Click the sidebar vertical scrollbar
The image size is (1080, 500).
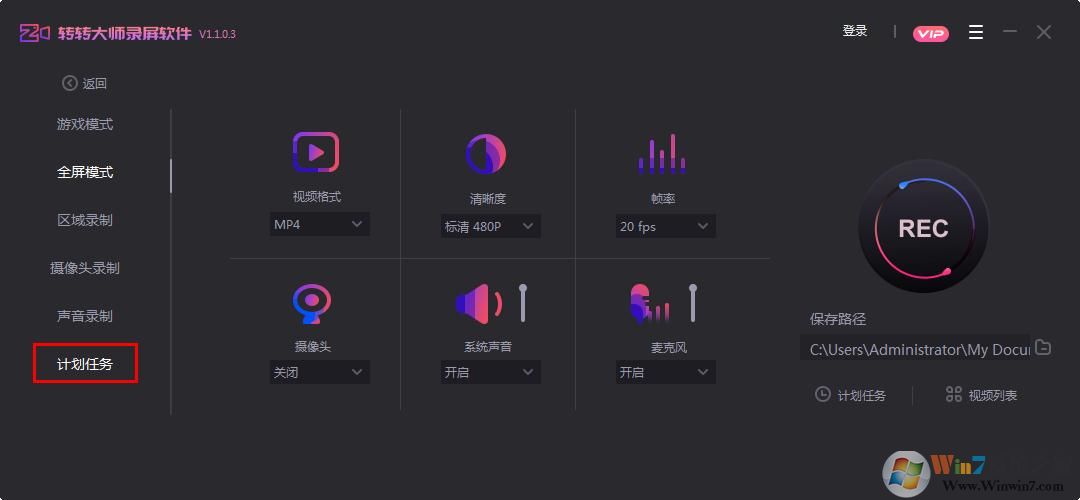pyautogui.click(x=171, y=176)
